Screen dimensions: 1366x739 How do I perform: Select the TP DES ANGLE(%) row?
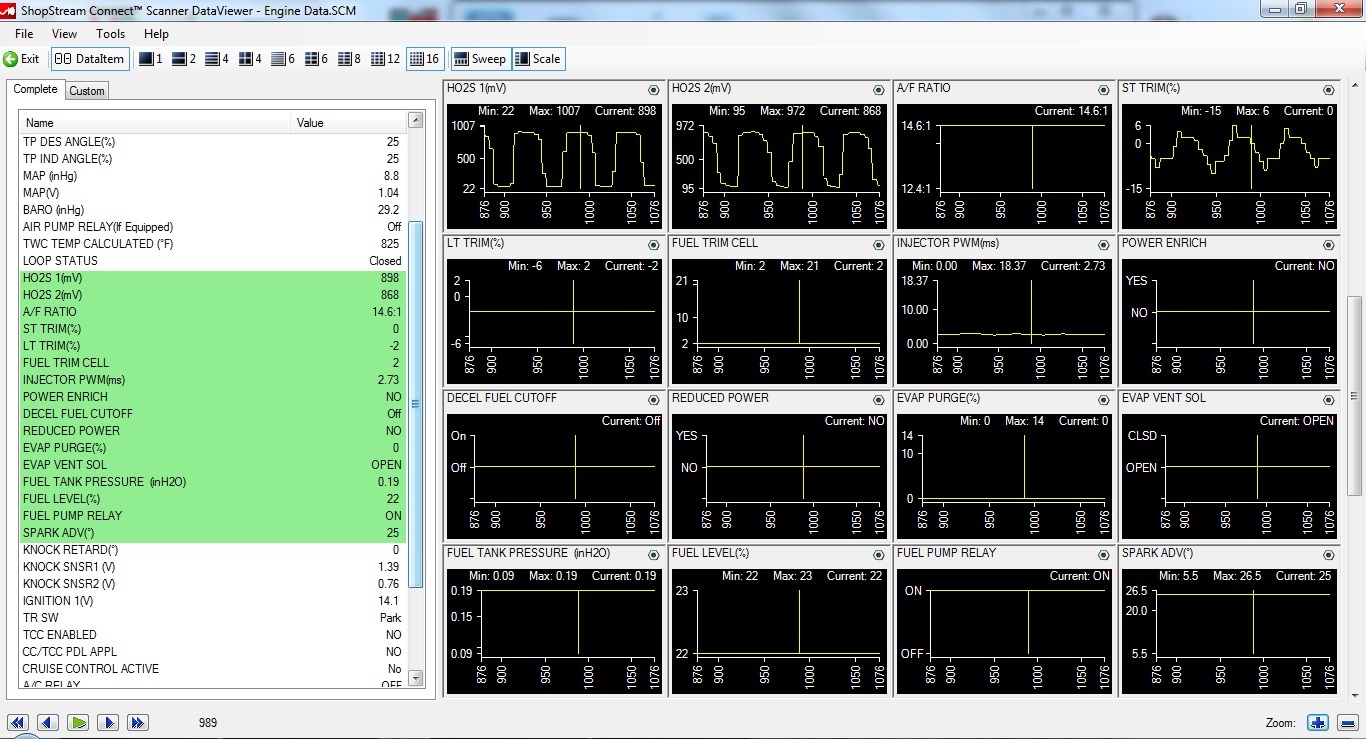(x=213, y=142)
